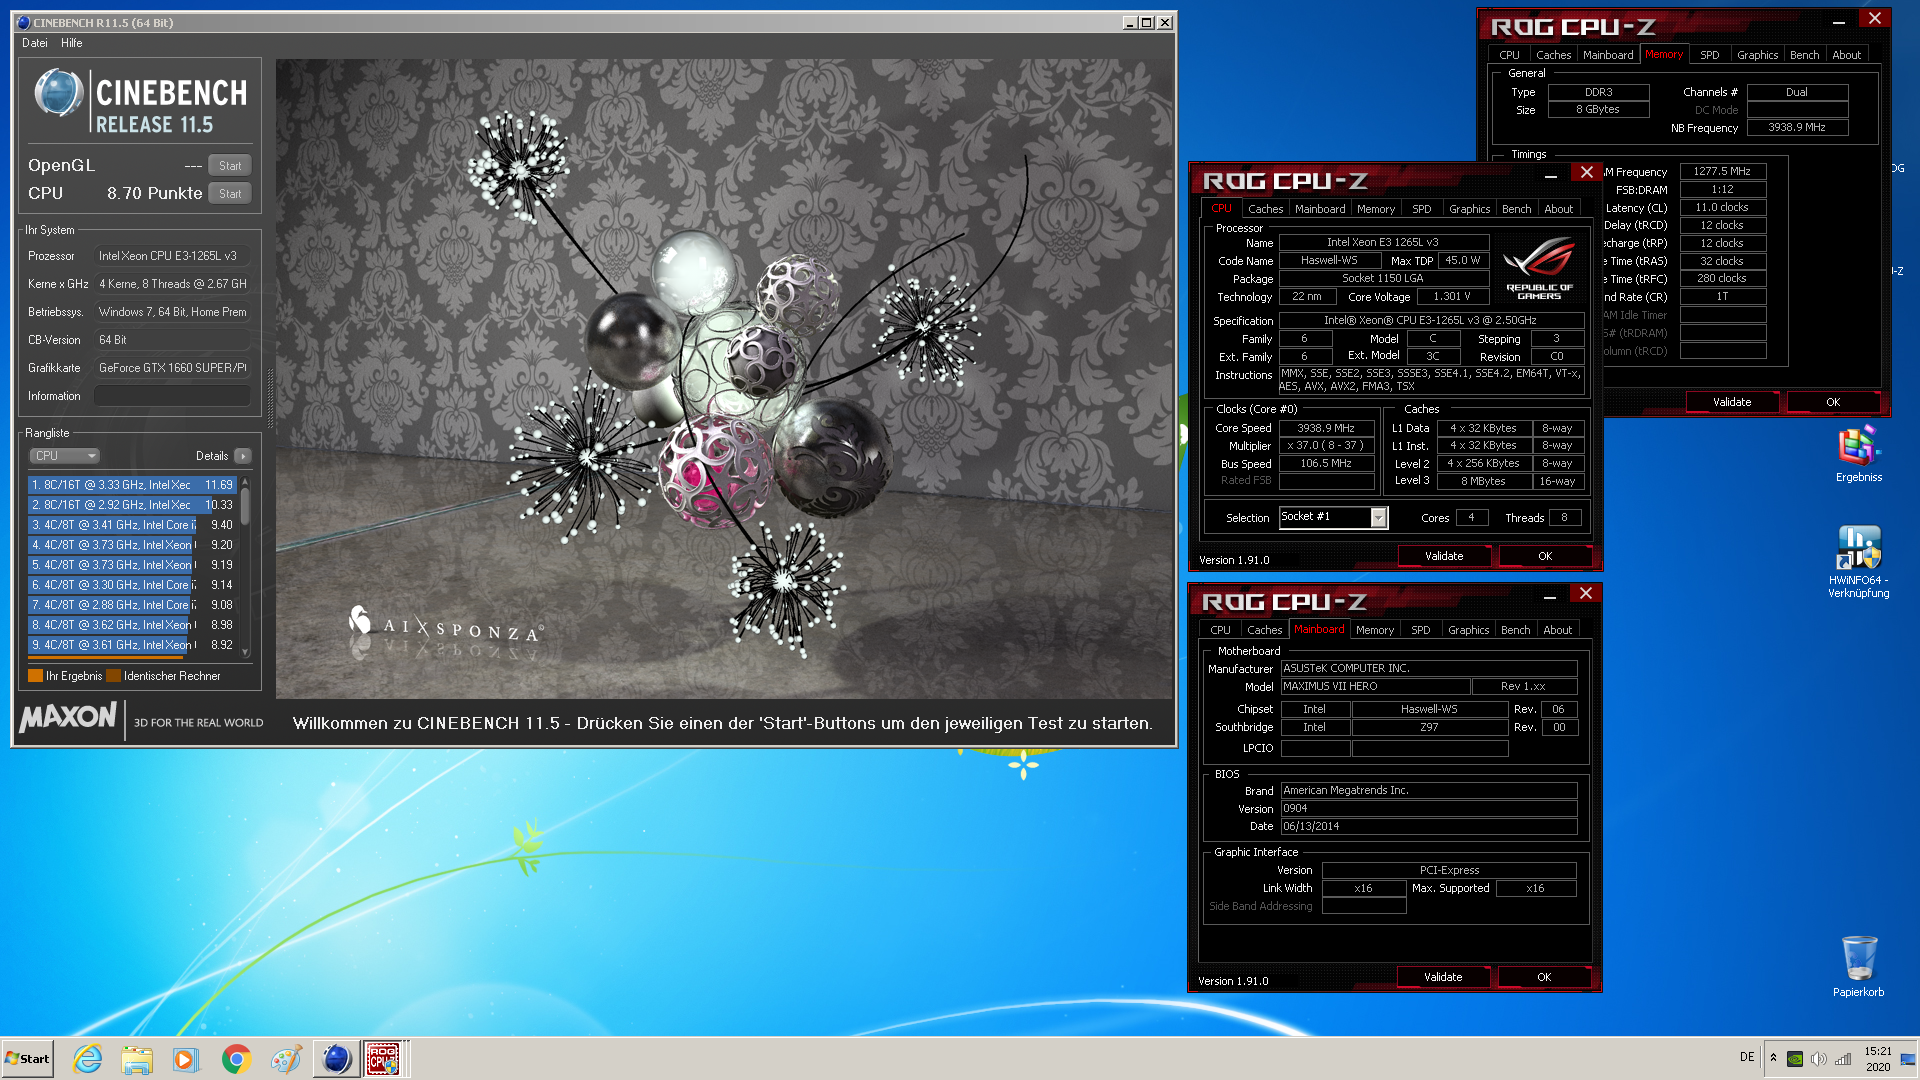The height and width of the screenshot is (1080, 1920).
Task: Open the Papierkorb recycle bin
Action: [x=1859, y=967]
